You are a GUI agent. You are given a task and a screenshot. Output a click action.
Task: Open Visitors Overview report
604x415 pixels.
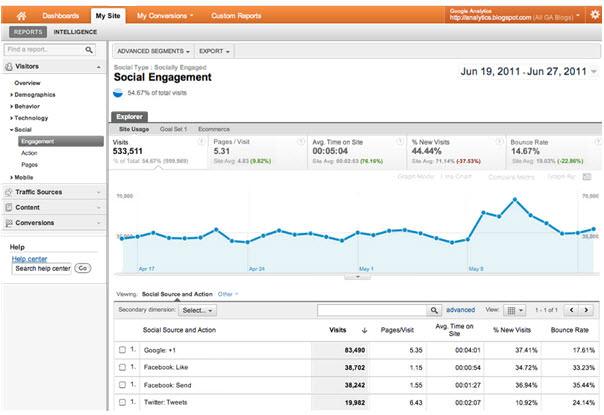click(x=27, y=83)
